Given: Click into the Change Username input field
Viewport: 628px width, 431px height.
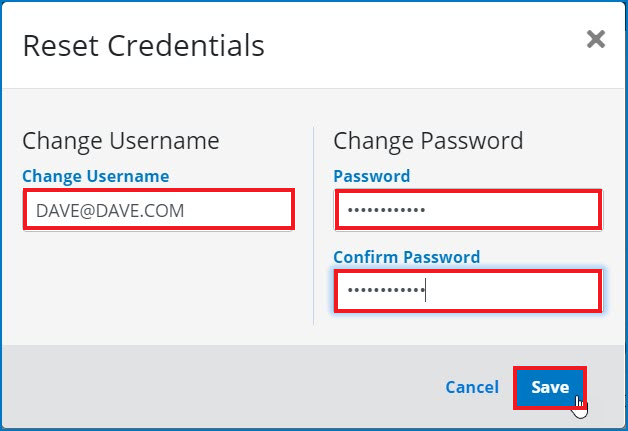Looking at the screenshot, I should [158, 210].
